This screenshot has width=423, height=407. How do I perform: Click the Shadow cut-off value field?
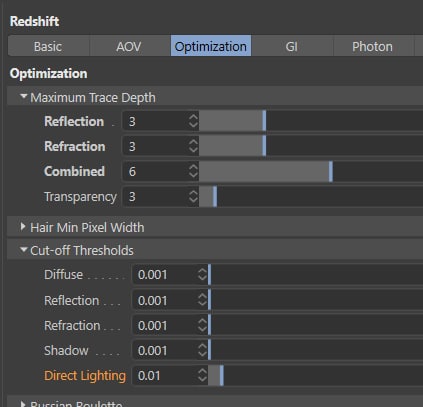coord(164,350)
